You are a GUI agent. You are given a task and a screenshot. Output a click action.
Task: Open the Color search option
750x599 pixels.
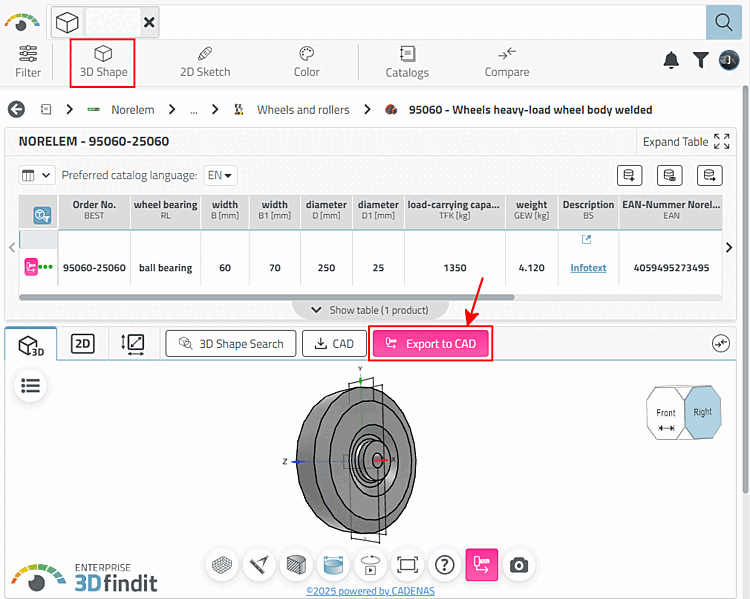click(306, 62)
